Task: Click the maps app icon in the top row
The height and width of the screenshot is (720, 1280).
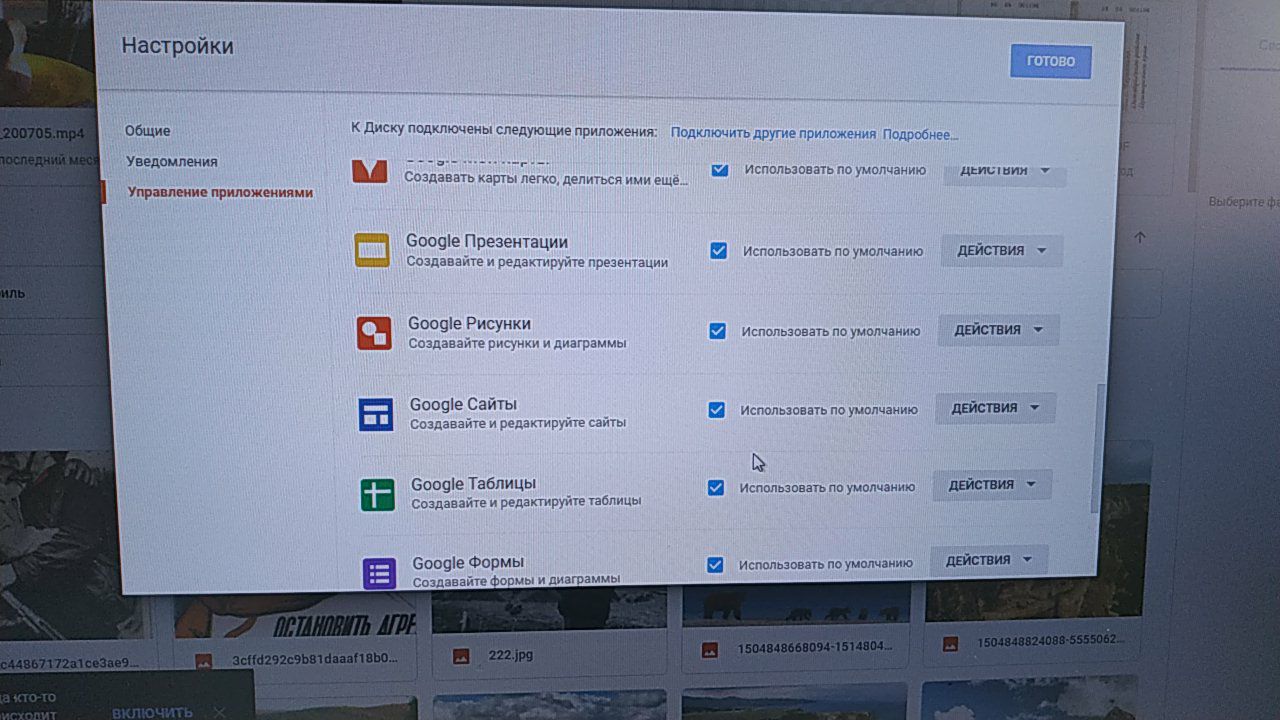Action: point(370,171)
